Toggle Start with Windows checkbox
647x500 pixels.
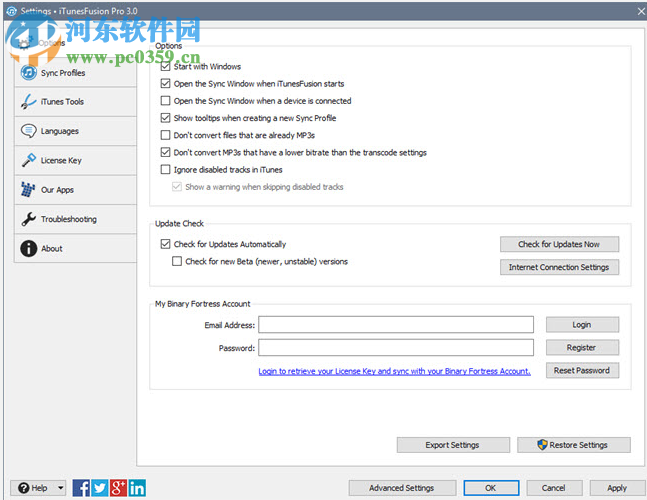(165, 66)
